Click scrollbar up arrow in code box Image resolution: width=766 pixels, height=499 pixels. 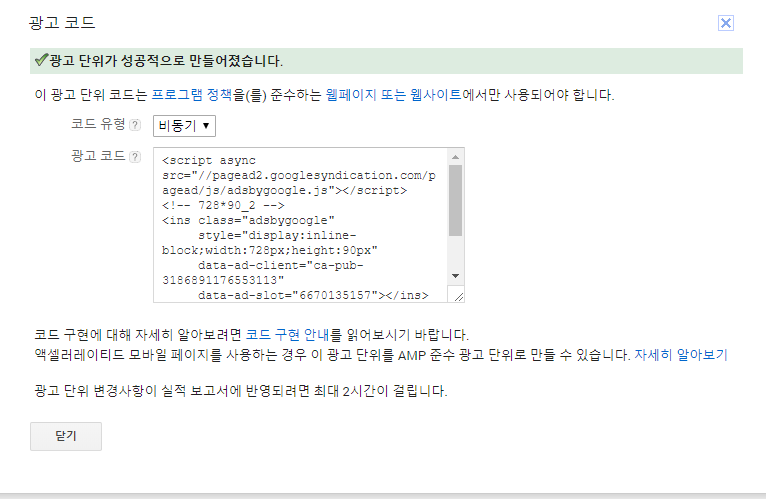click(x=455, y=157)
